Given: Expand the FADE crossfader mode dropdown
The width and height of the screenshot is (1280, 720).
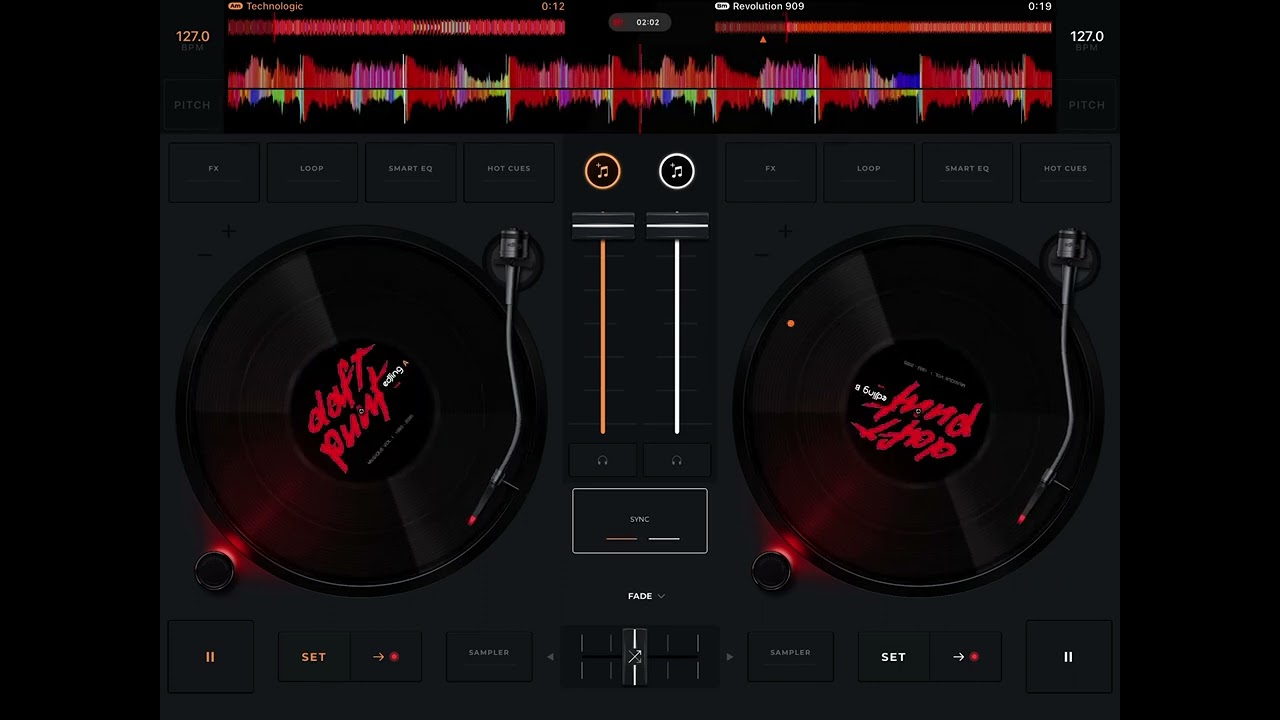Looking at the screenshot, I should click(646, 596).
